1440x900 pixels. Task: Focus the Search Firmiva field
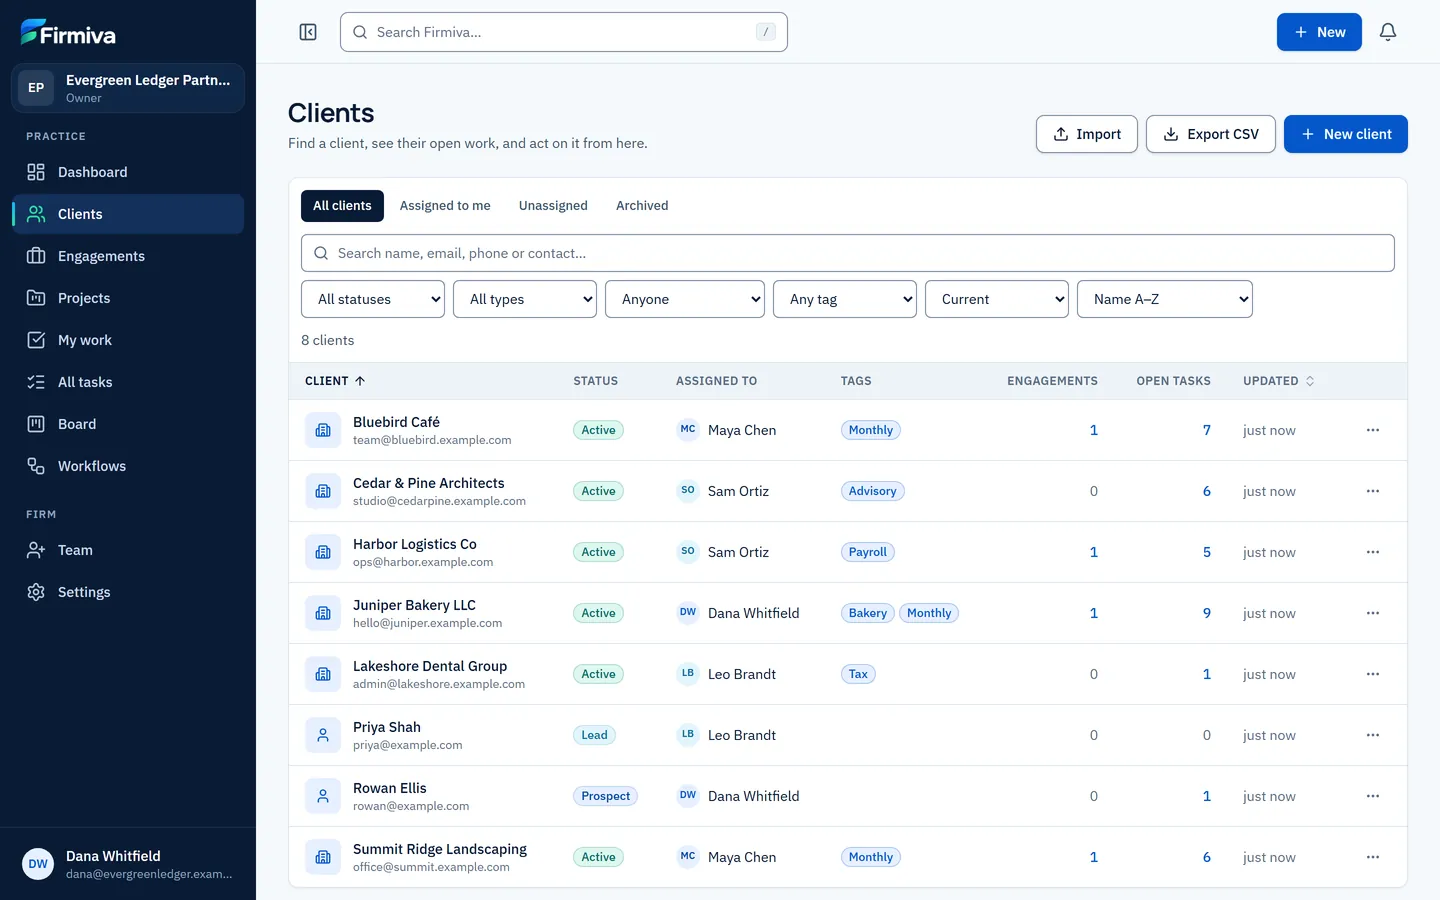point(564,32)
